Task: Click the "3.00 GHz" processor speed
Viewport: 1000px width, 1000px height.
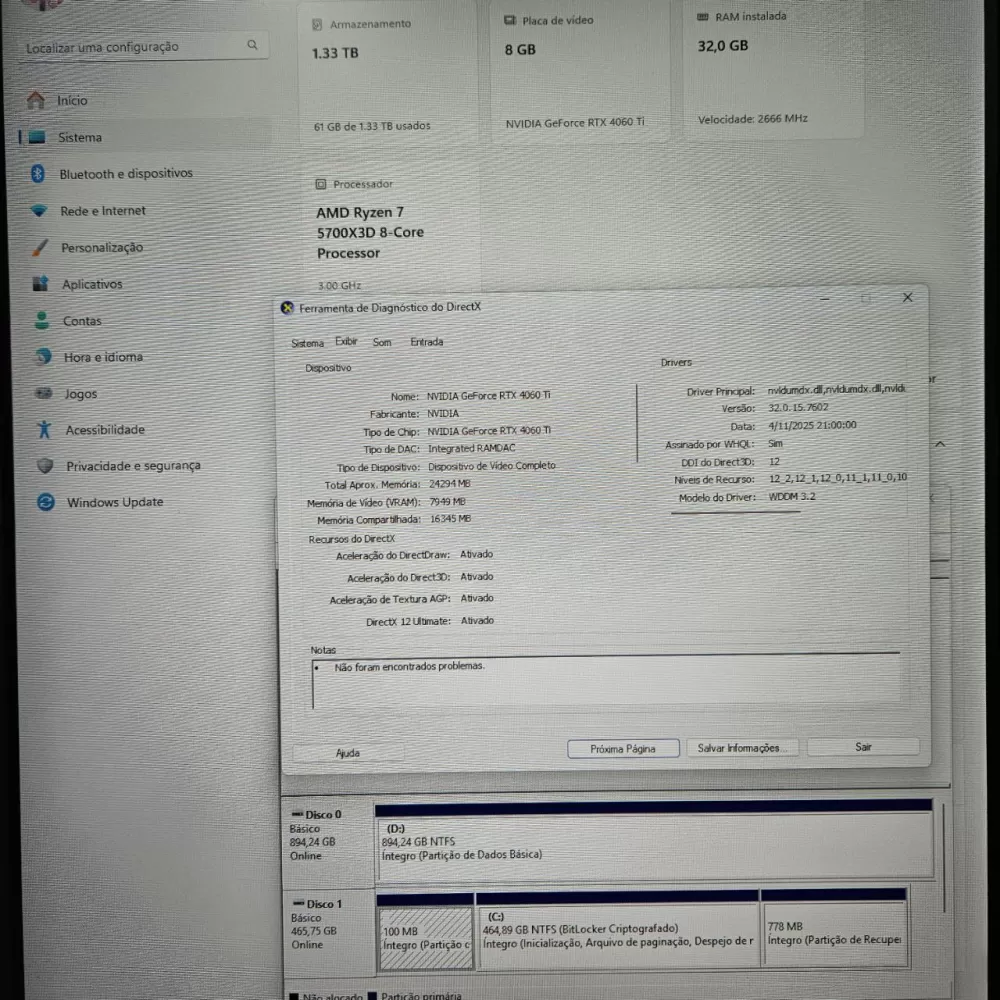Action: click(x=339, y=286)
